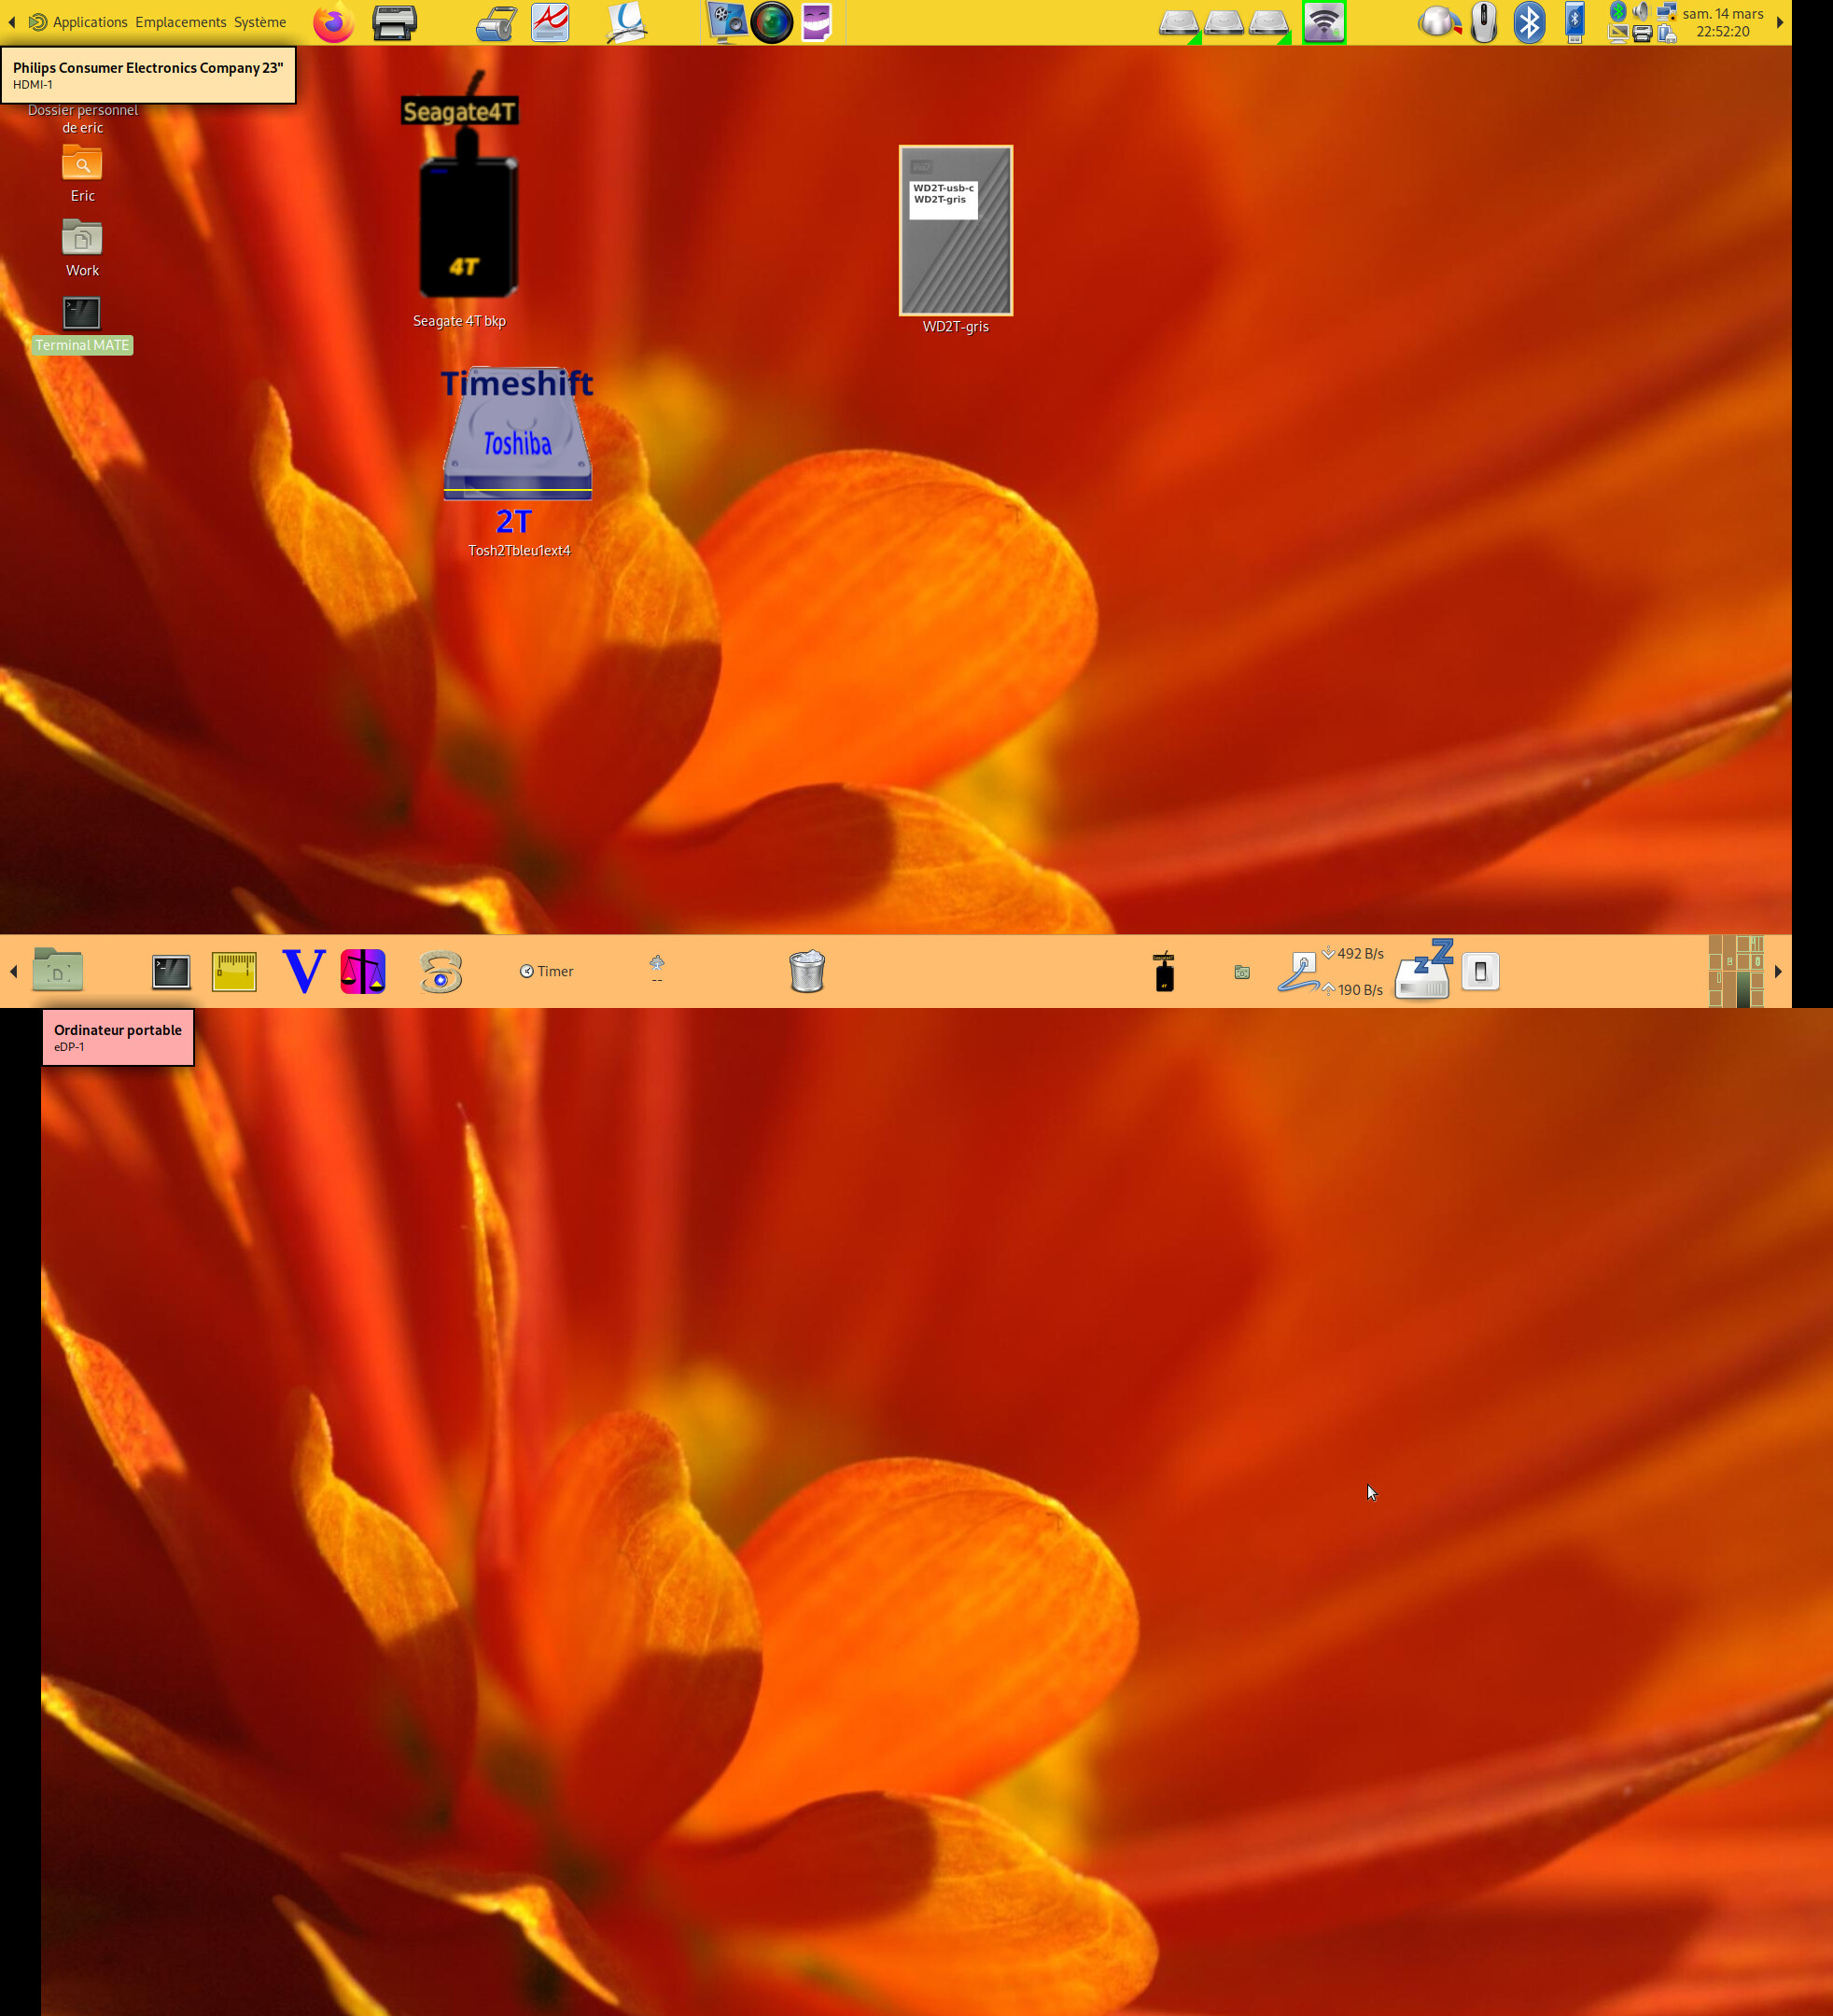Open the Applications menu
Screen dimensions: 1833x2016
(x=89, y=22)
